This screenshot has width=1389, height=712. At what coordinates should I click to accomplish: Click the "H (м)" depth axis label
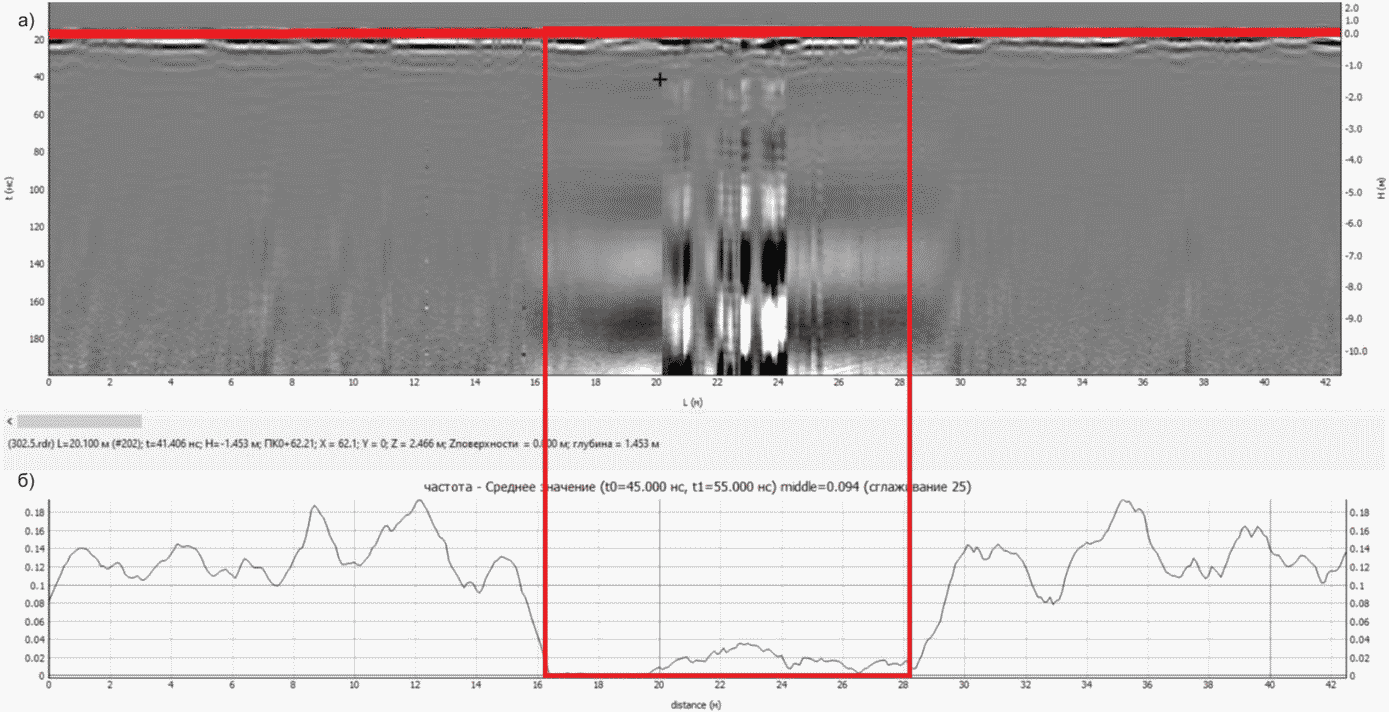pyautogui.click(x=1381, y=190)
